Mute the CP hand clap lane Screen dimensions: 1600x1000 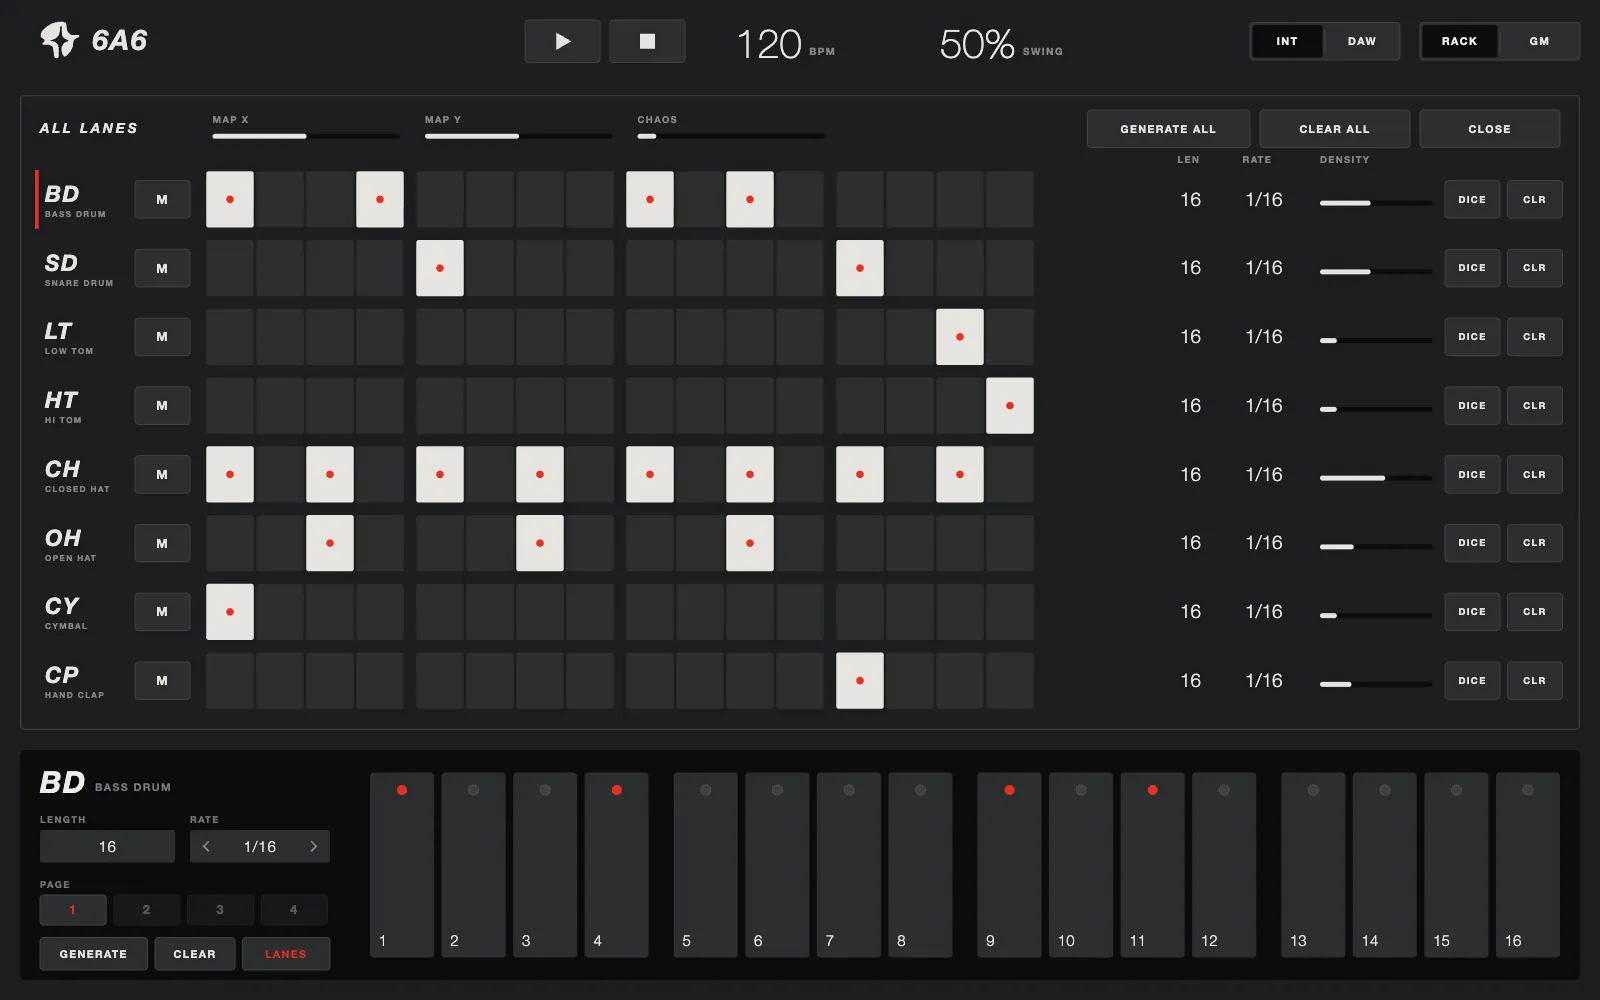[x=162, y=681]
